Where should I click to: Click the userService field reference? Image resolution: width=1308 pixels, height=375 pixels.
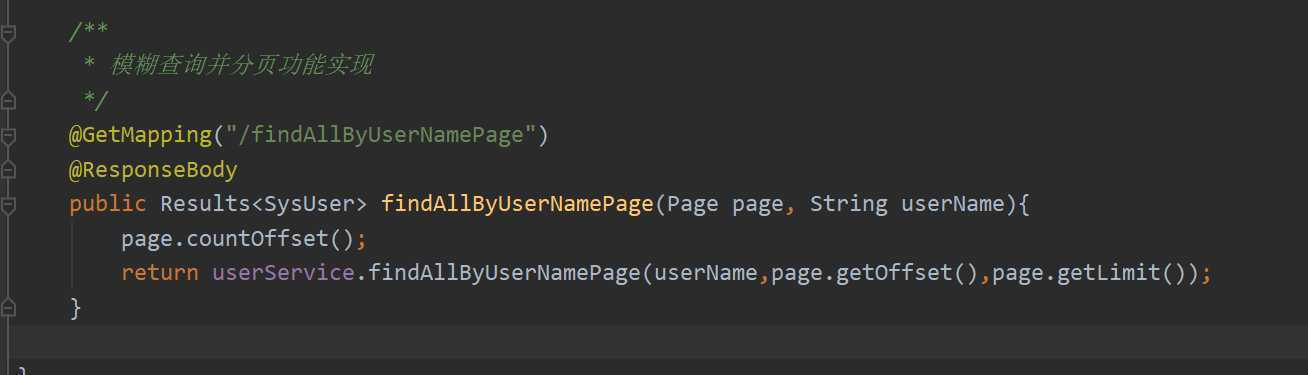pos(284,273)
